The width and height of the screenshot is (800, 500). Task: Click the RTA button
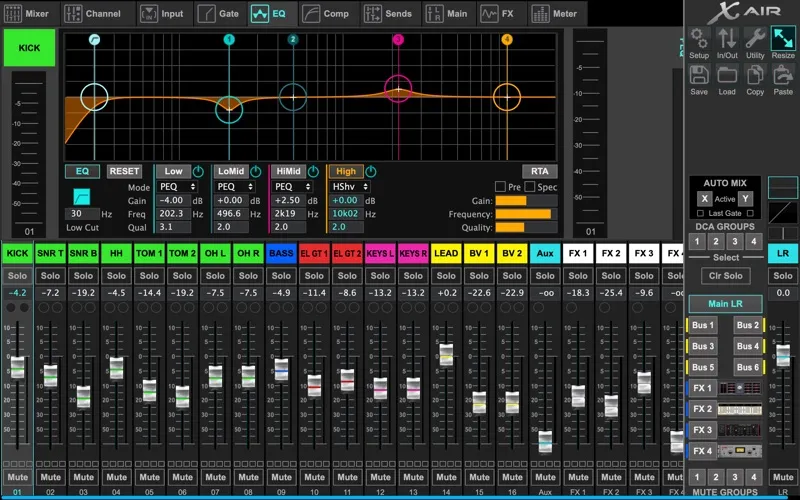pos(539,171)
